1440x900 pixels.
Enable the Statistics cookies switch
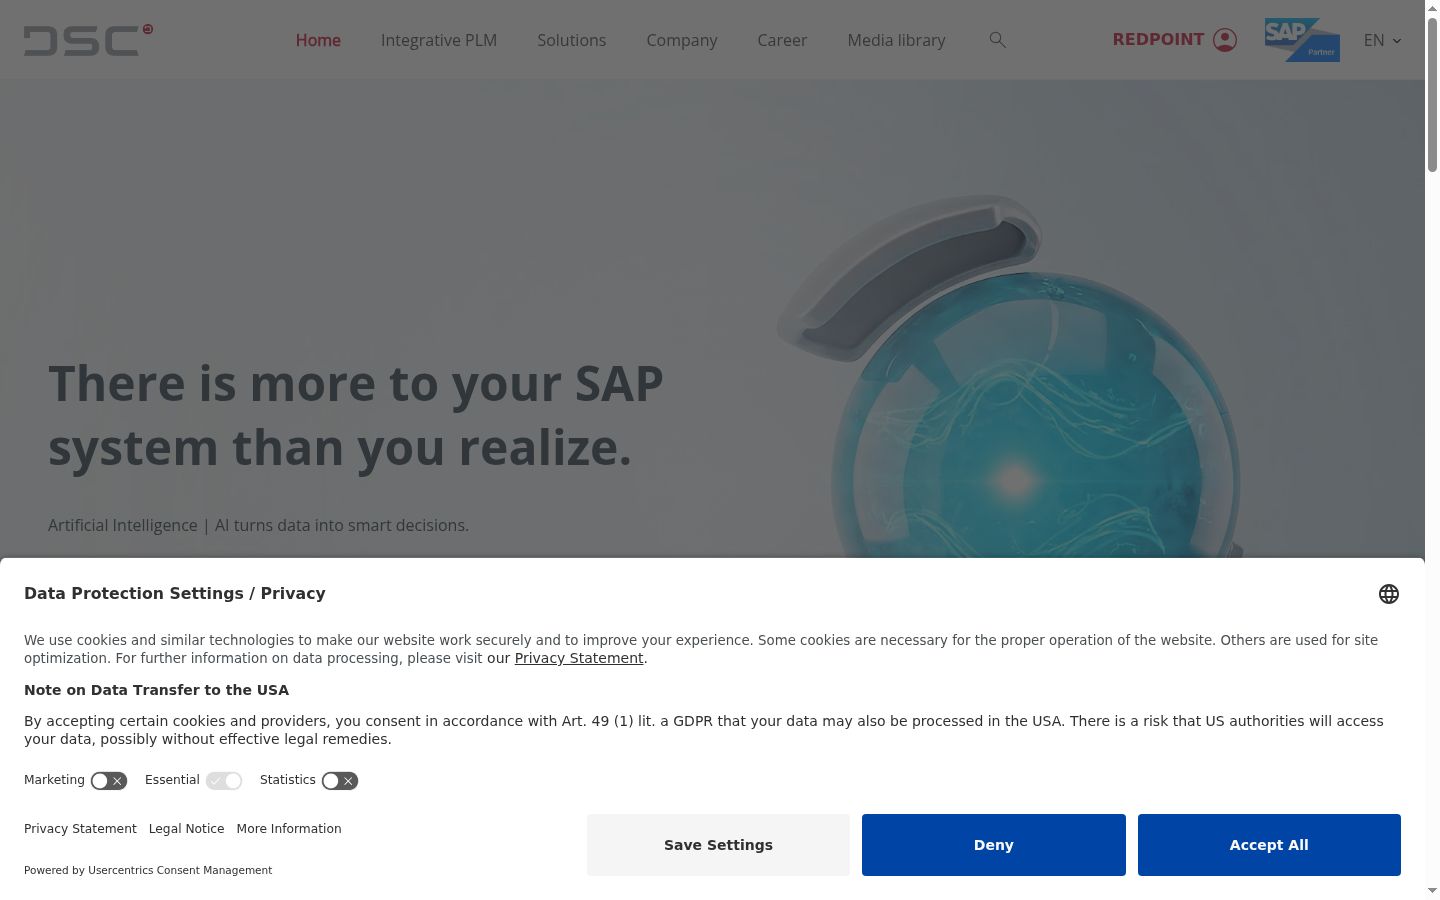coord(340,781)
